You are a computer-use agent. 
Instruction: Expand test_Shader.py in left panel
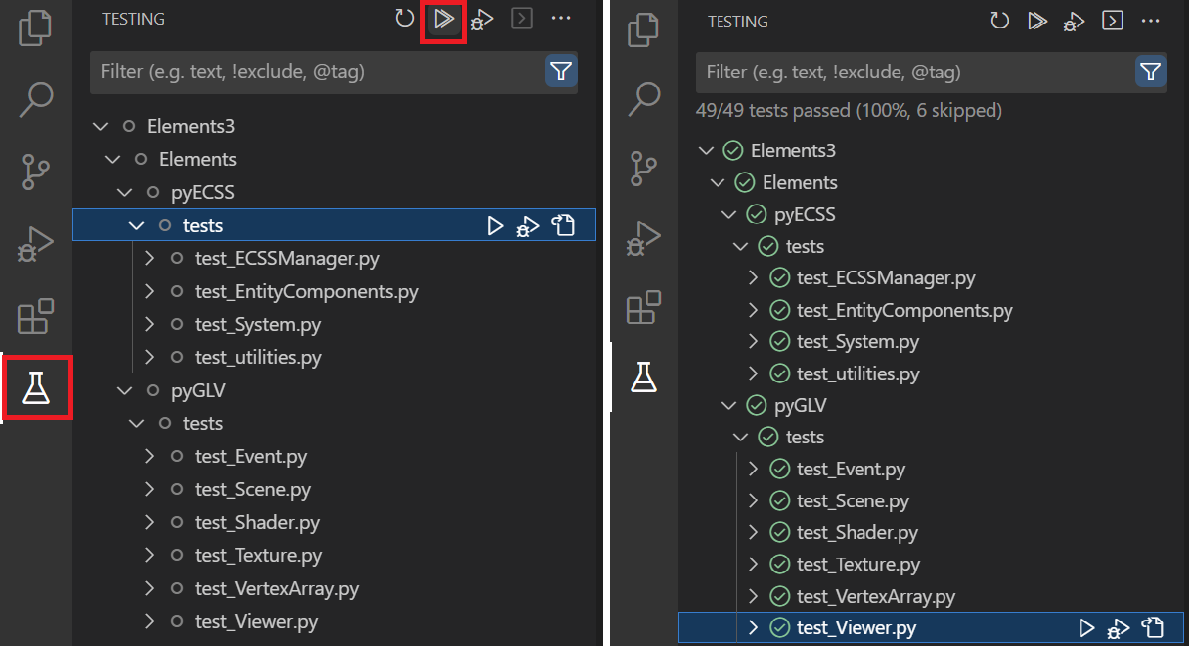tap(149, 522)
